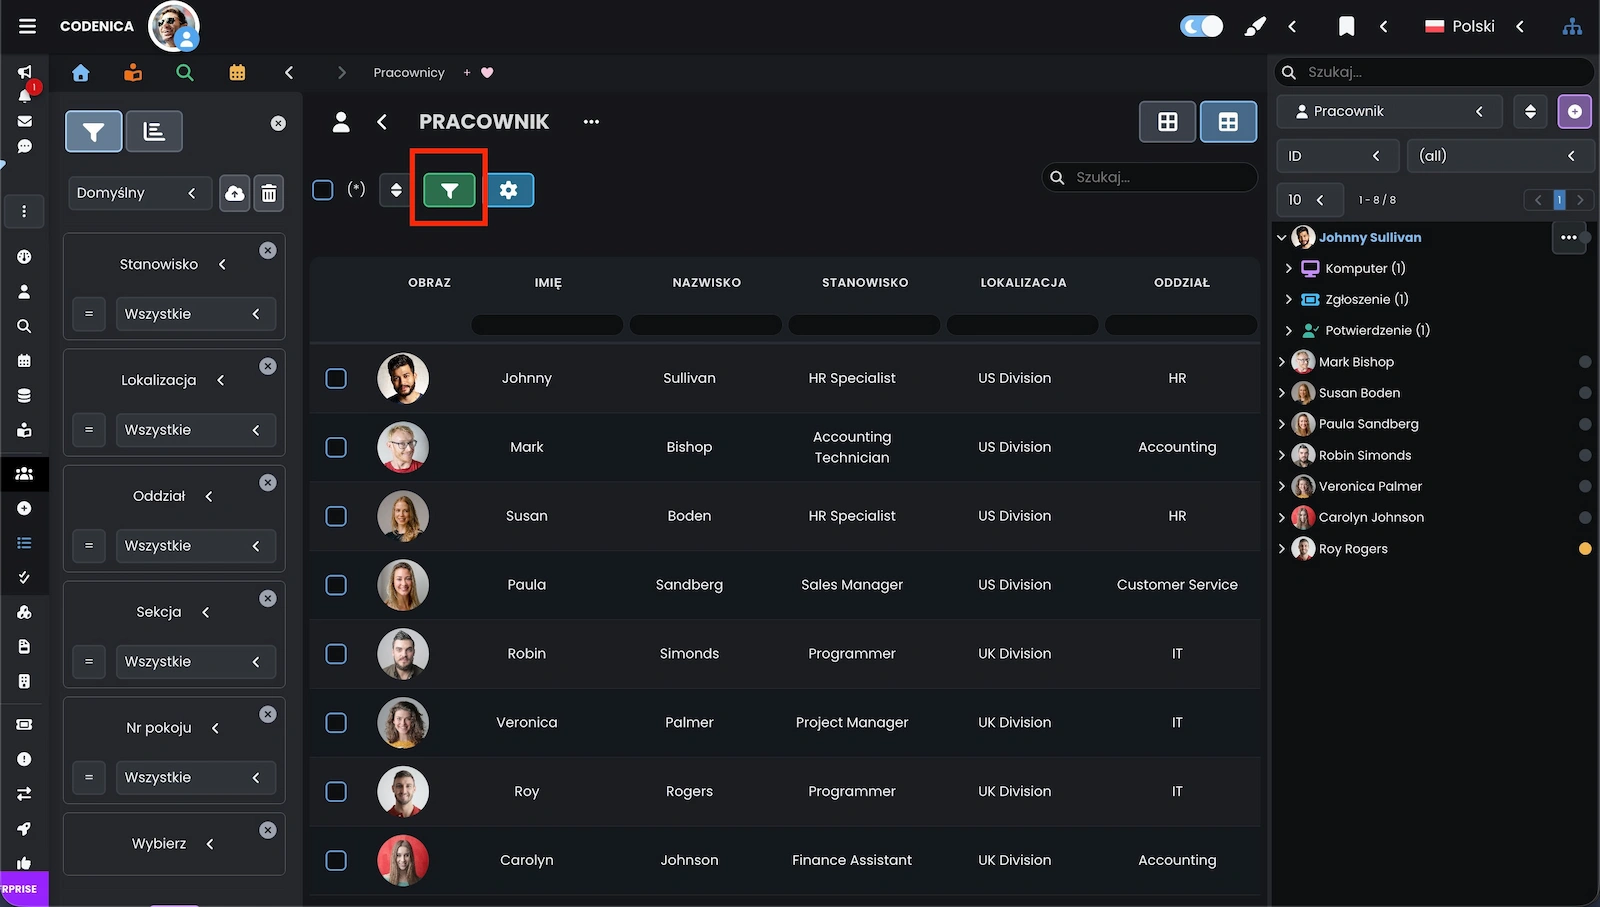Open the ellipsis menu next to PRACOWNIK title
1600x907 pixels.
[x=590, y=121]
